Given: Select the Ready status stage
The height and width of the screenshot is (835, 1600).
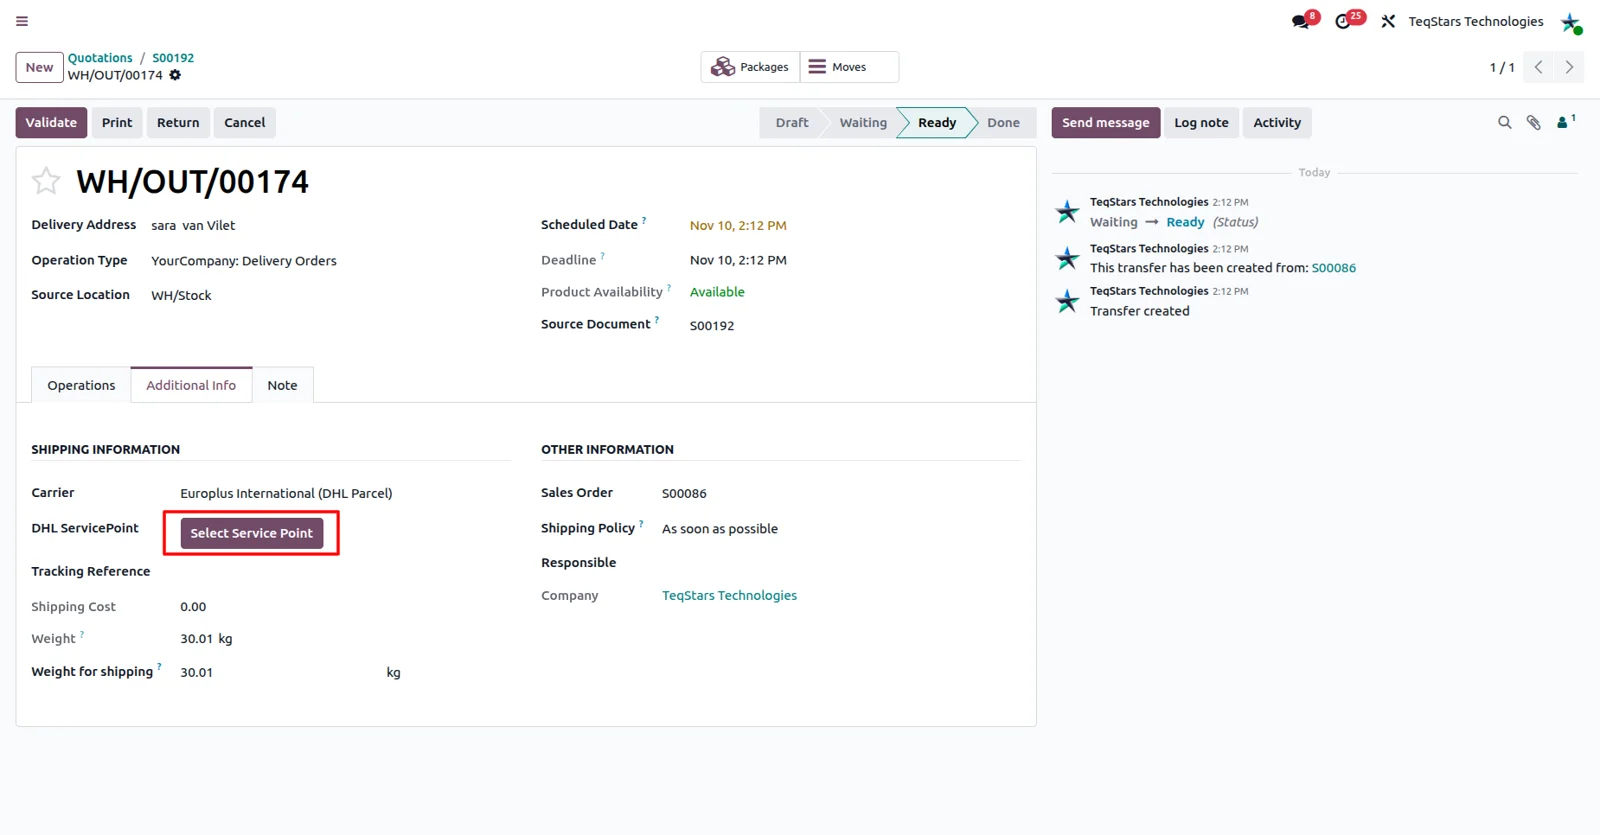Looking at the screenshot, I should [x=937, y=122].
